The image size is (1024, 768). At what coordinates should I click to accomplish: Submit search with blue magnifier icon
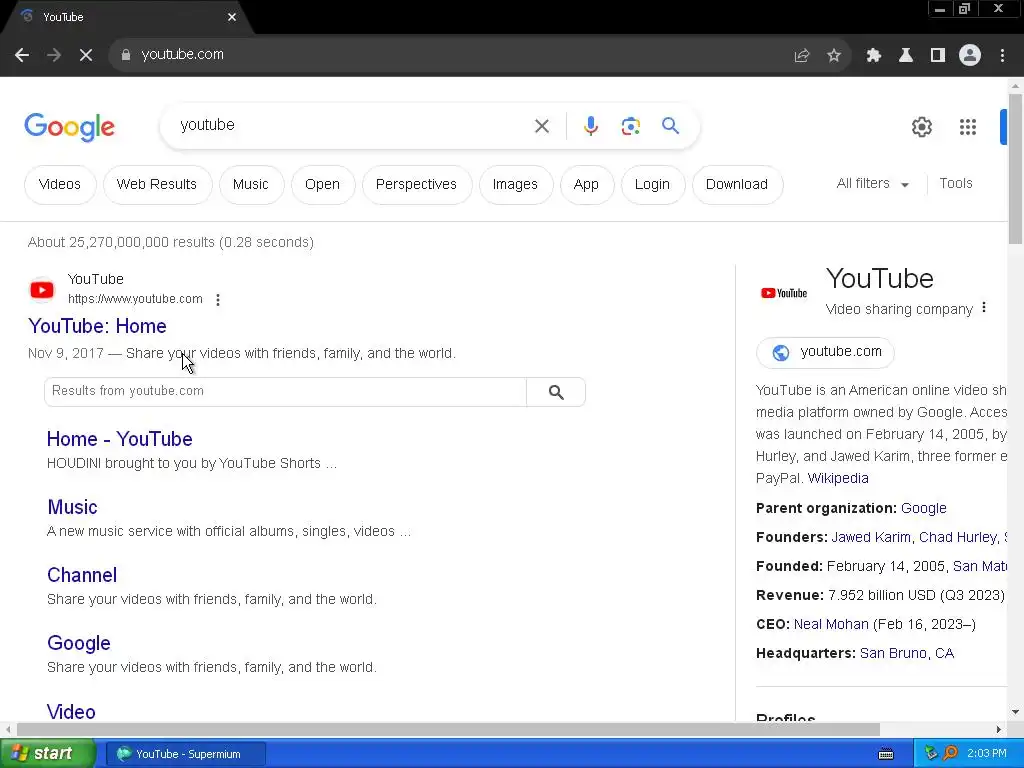tap(671, 125)
